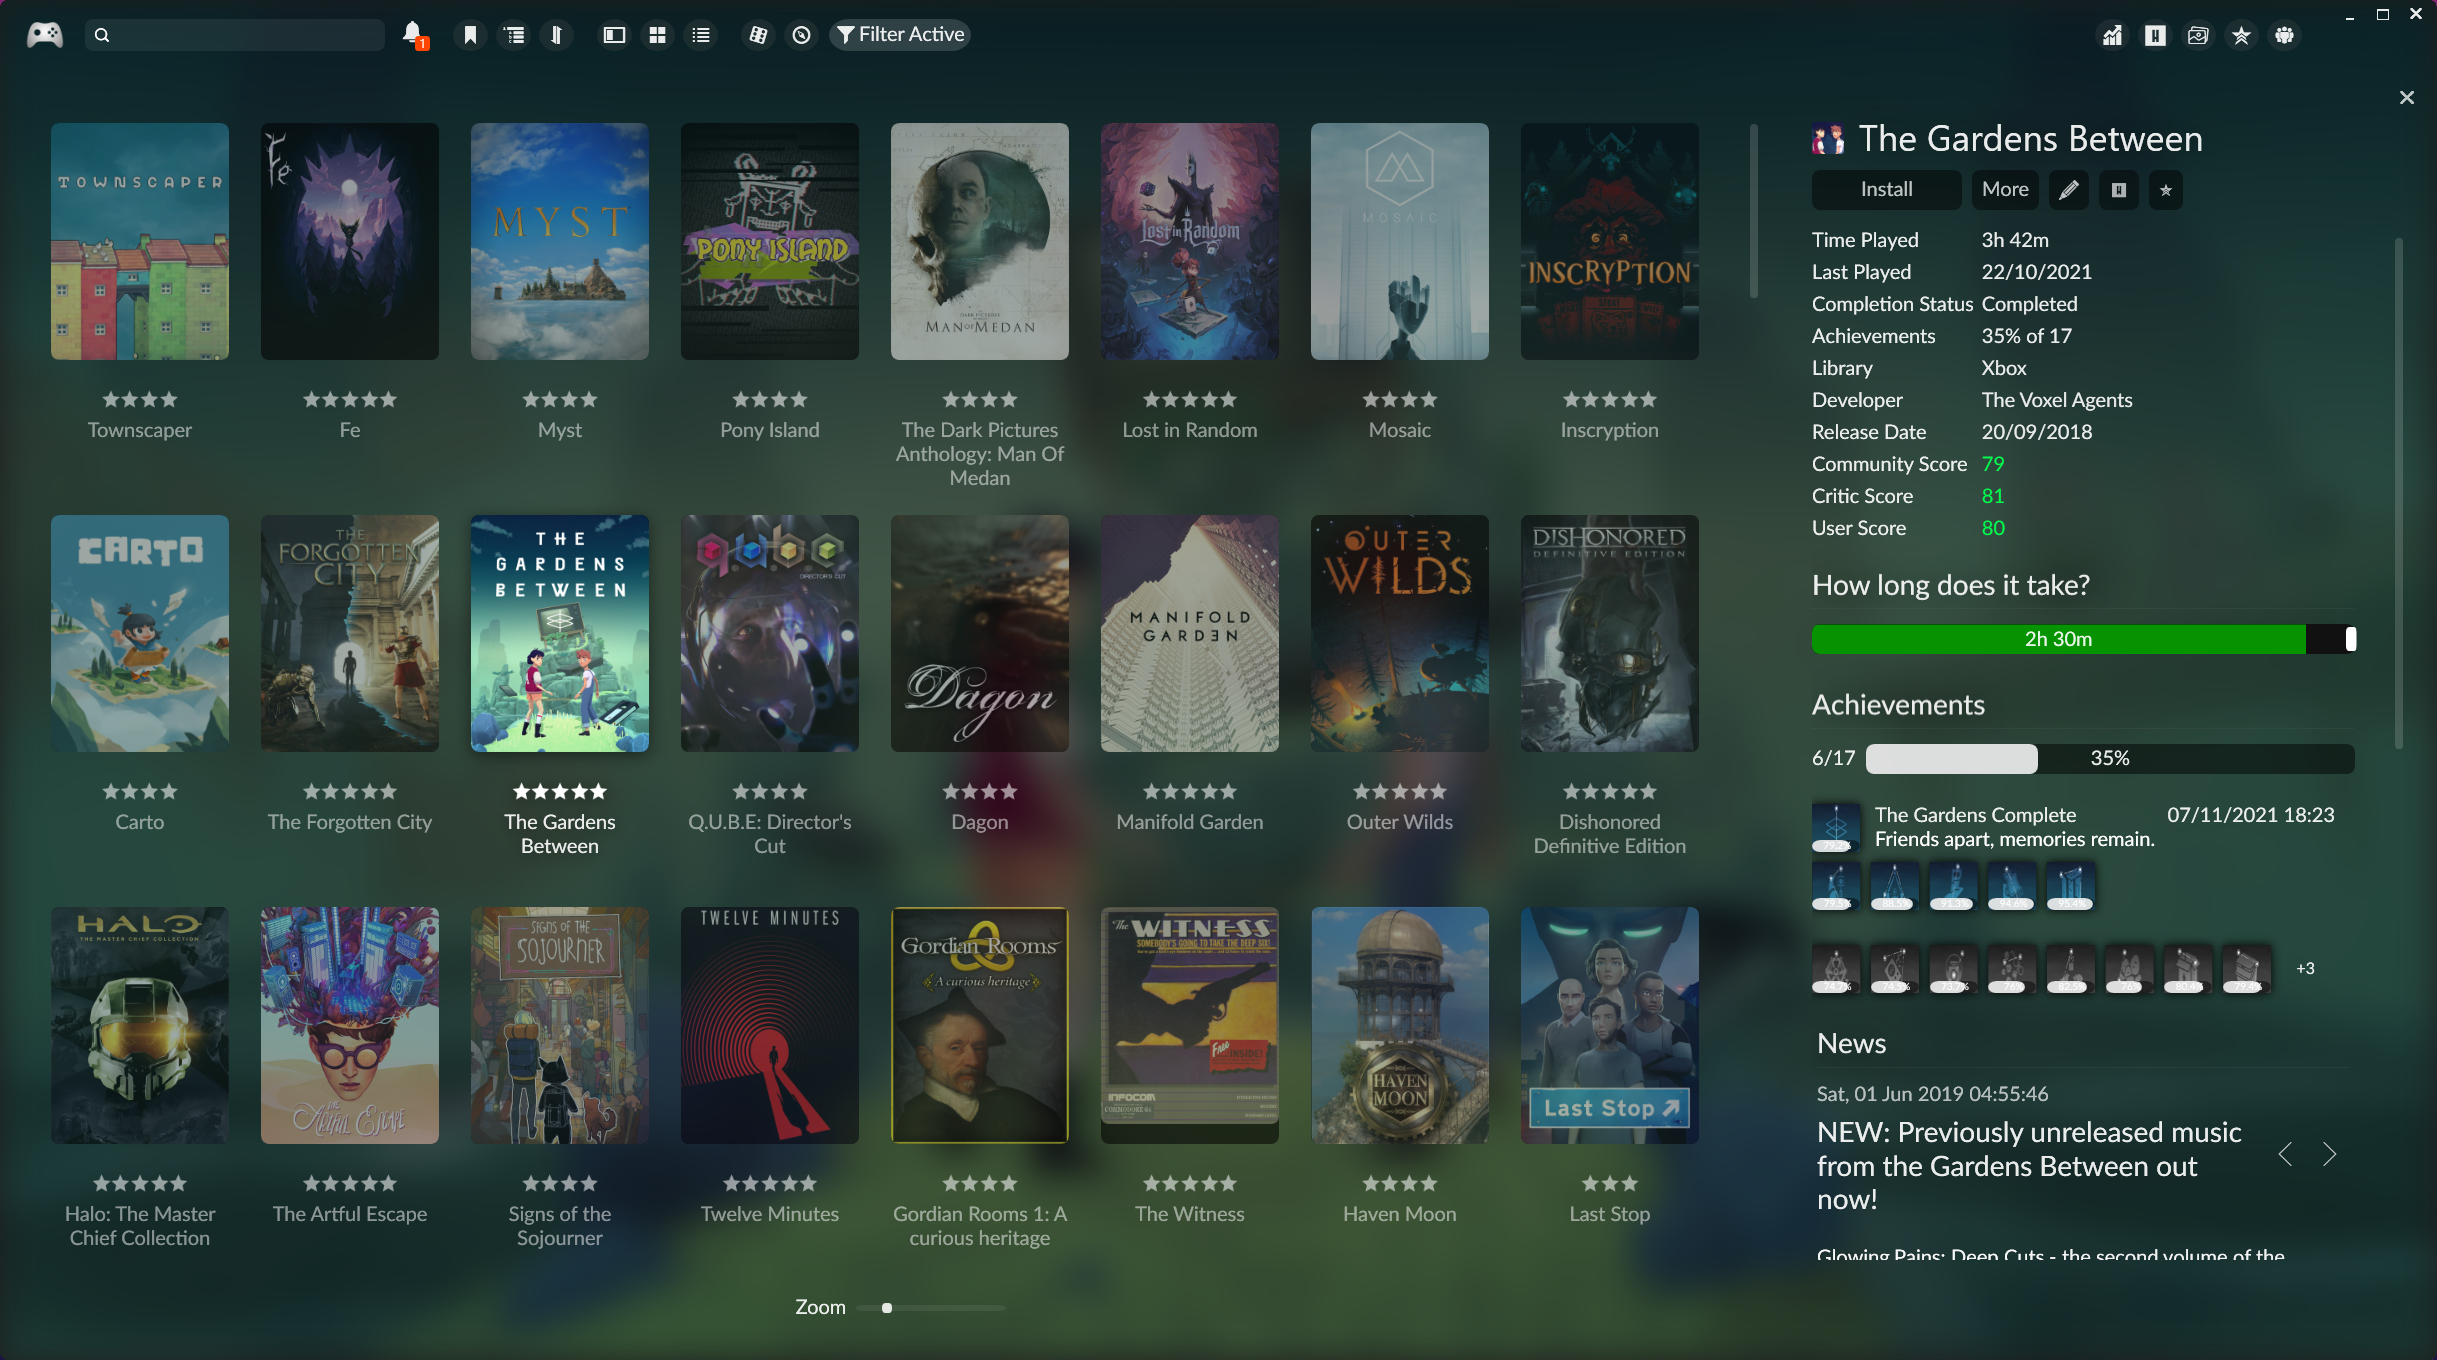The height and width of the screenshot is (1360, 2437).
Task: Open the friends group icon in top bar
Action: (x=2284, y=36)
